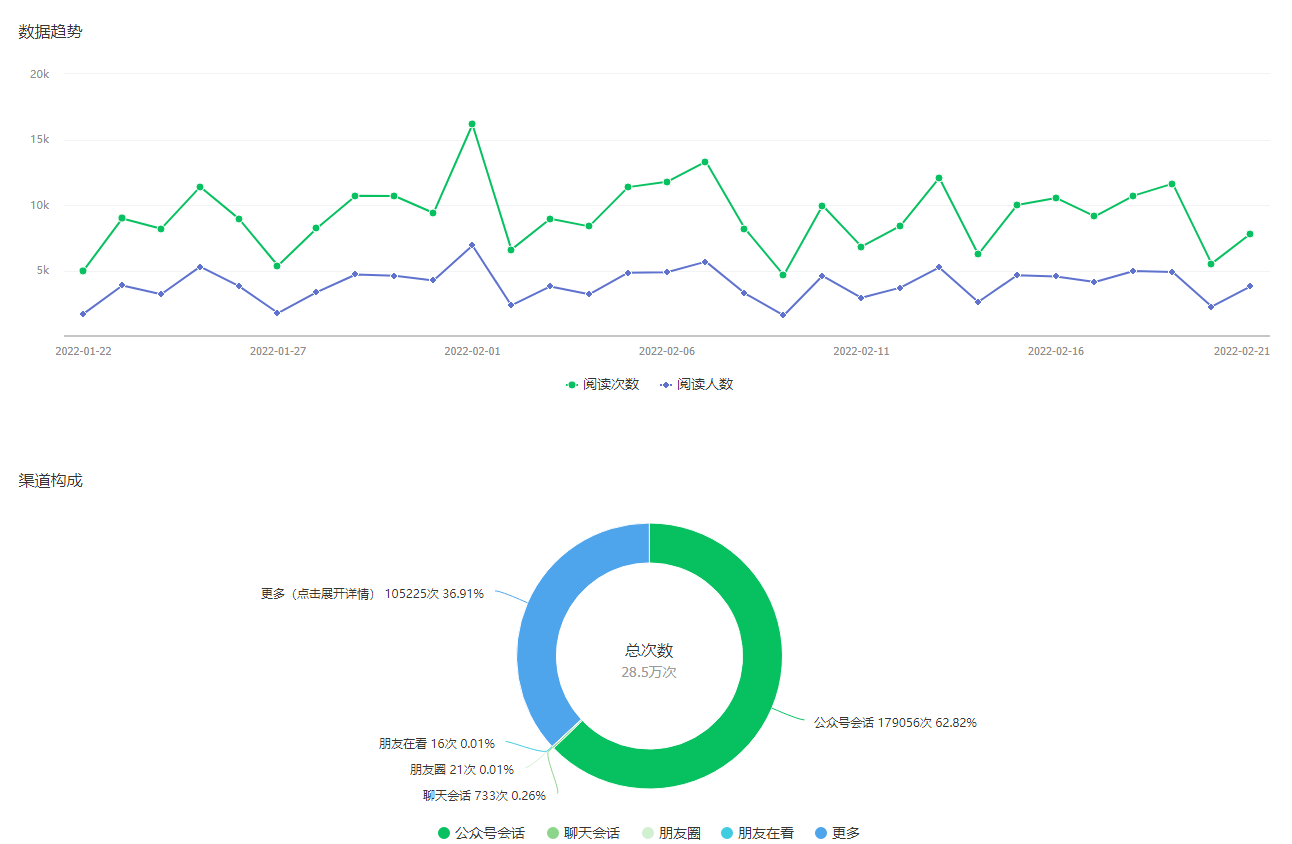
Task: Toggle the 聊天会话 legend item
Action: click(x=583, y=833)
